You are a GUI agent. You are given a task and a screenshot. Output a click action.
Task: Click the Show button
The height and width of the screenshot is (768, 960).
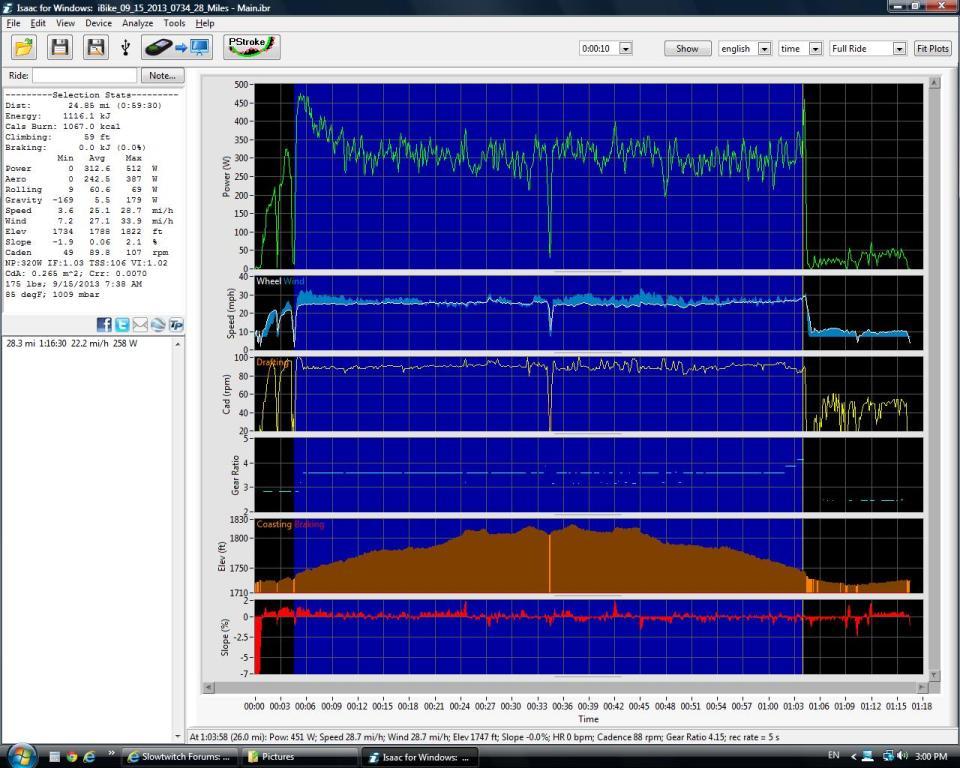click(687, 48)
